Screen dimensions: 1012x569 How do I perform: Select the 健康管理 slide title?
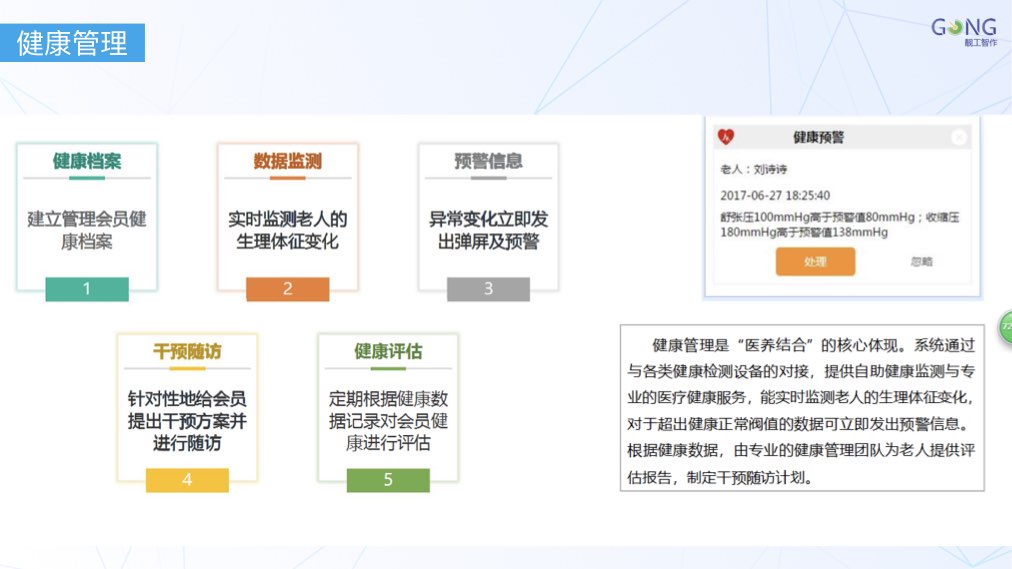tap(72, 43)
